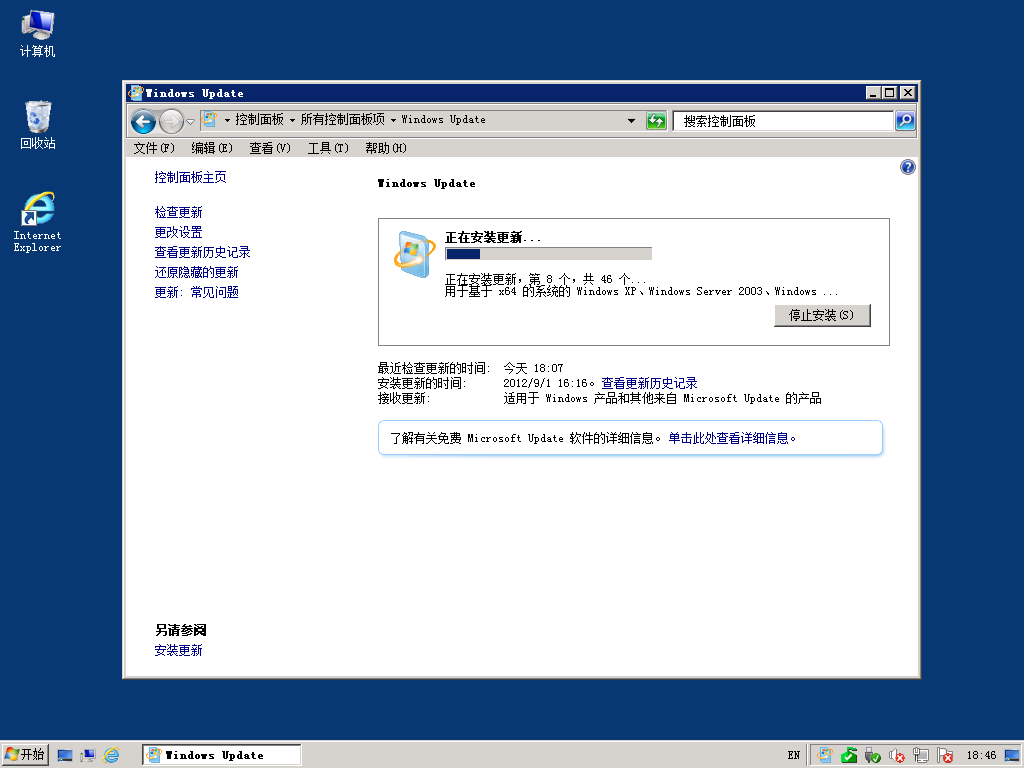Expand the breadcrumb arrow after 所有控制面板项

pyautogui.click(x=393, y=120)
